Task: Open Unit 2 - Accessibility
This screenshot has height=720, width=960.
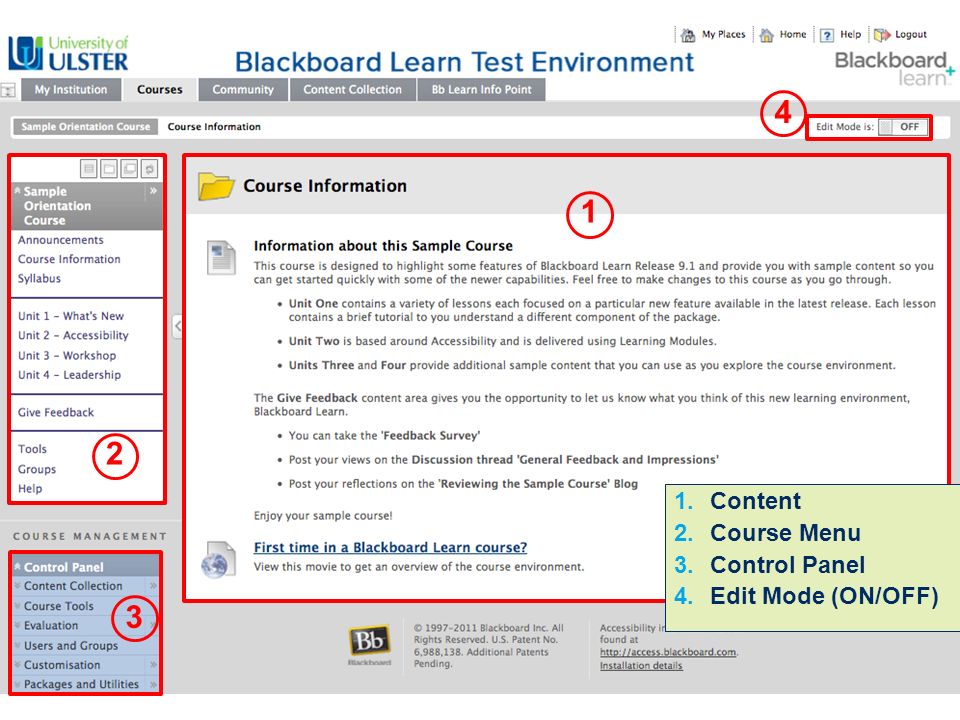Action: pos(73,335)
